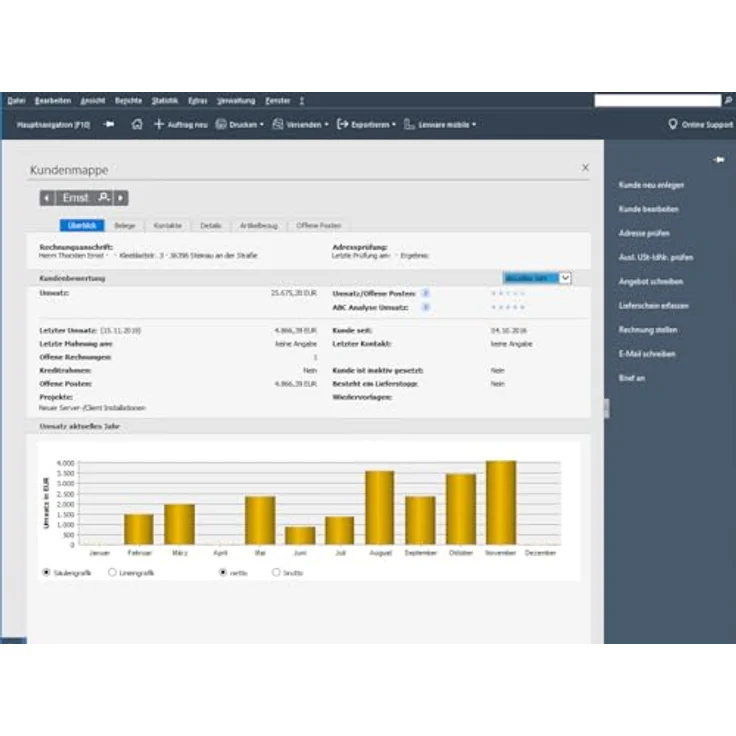Image resolution: width=736 pixels, height=736 pixels.
Task: Click the customer search icon beside Ernst
Action: (103, 198)
